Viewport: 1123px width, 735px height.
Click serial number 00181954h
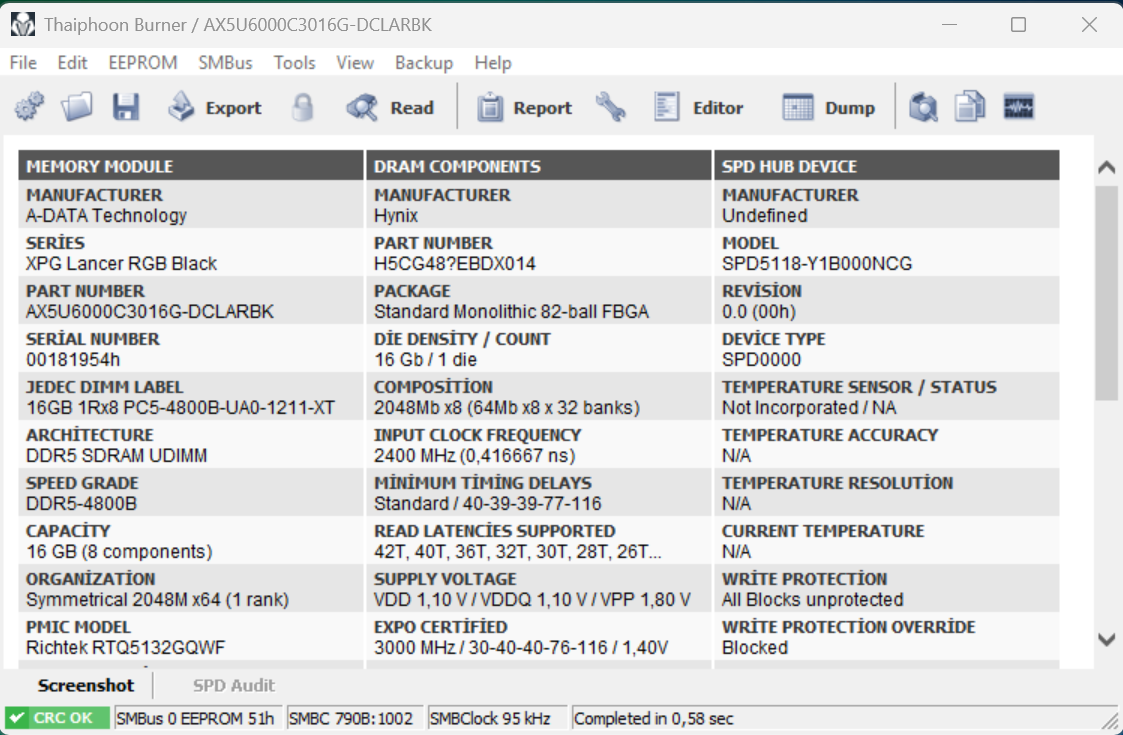(x=73, y=360)
